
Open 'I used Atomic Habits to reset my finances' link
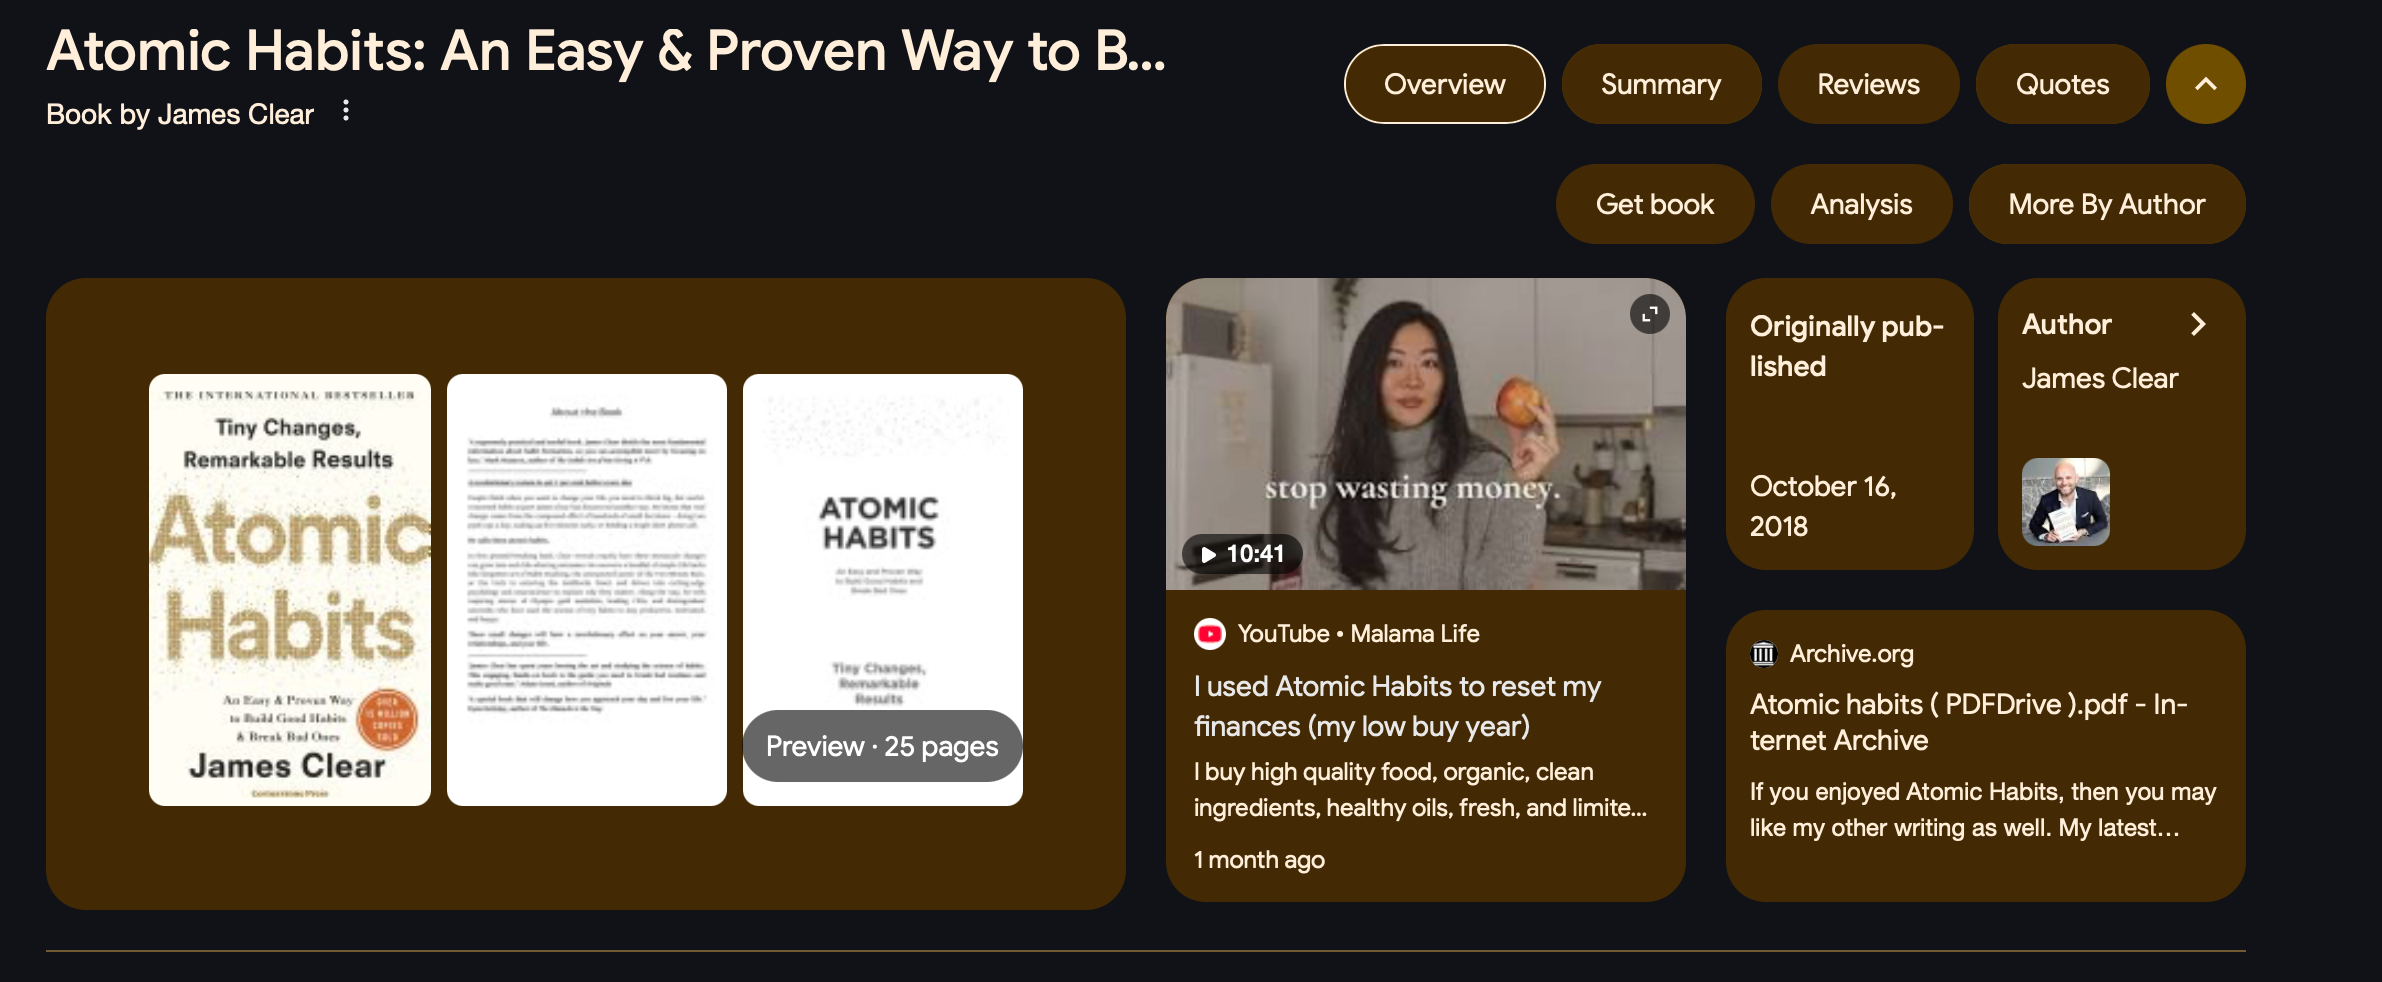point(1397,706)
